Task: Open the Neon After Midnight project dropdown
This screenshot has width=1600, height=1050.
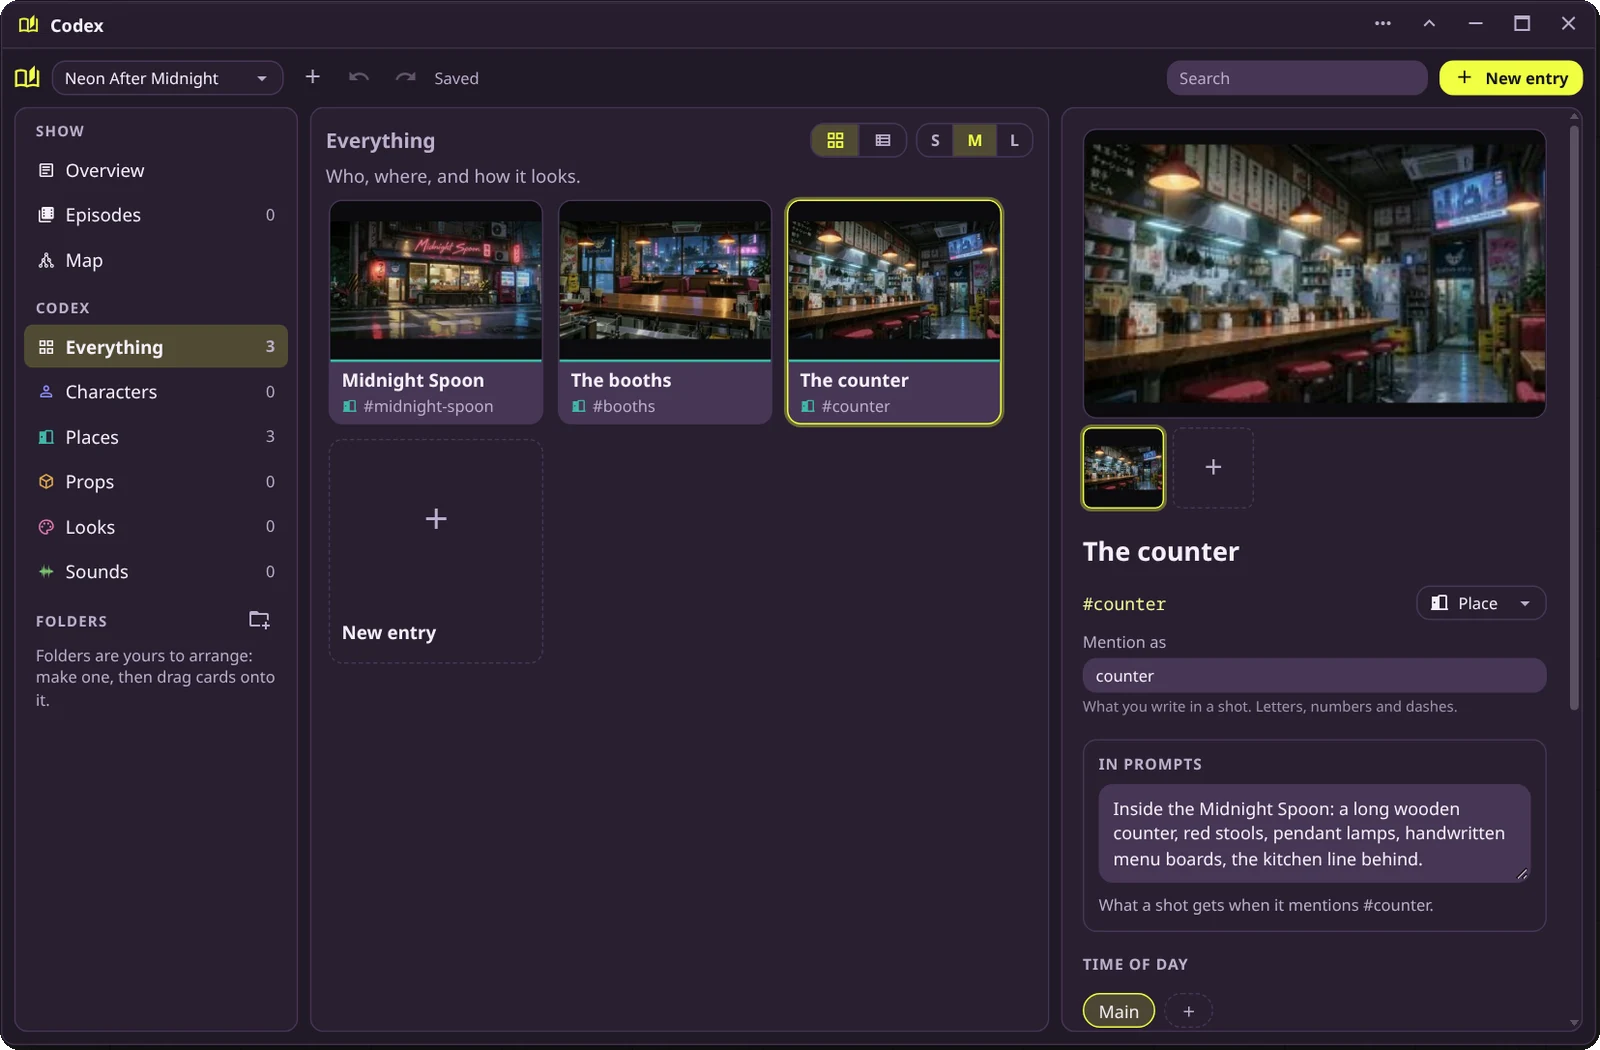Action: (167, 78)
